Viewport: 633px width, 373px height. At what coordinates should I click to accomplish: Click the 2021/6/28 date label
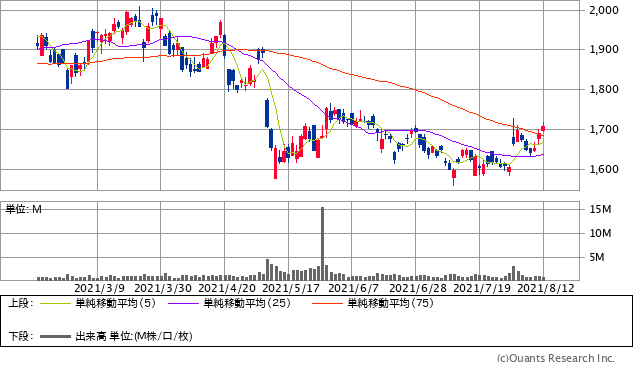pos(418,288)
